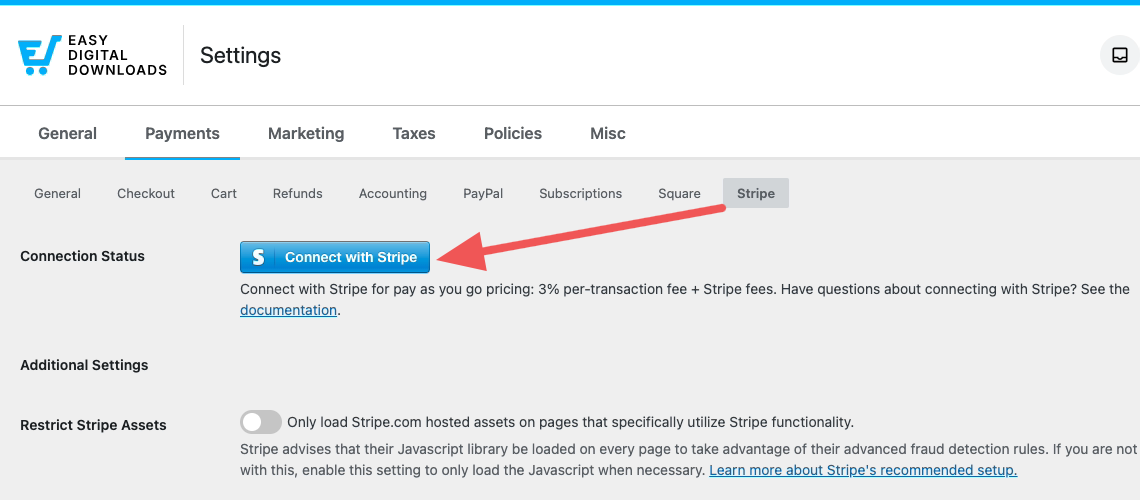Image resolution: width=1140 pixels, height=500 pixels.
Task: Switch to the Cart sub-tab
Action: pos(224,193)
